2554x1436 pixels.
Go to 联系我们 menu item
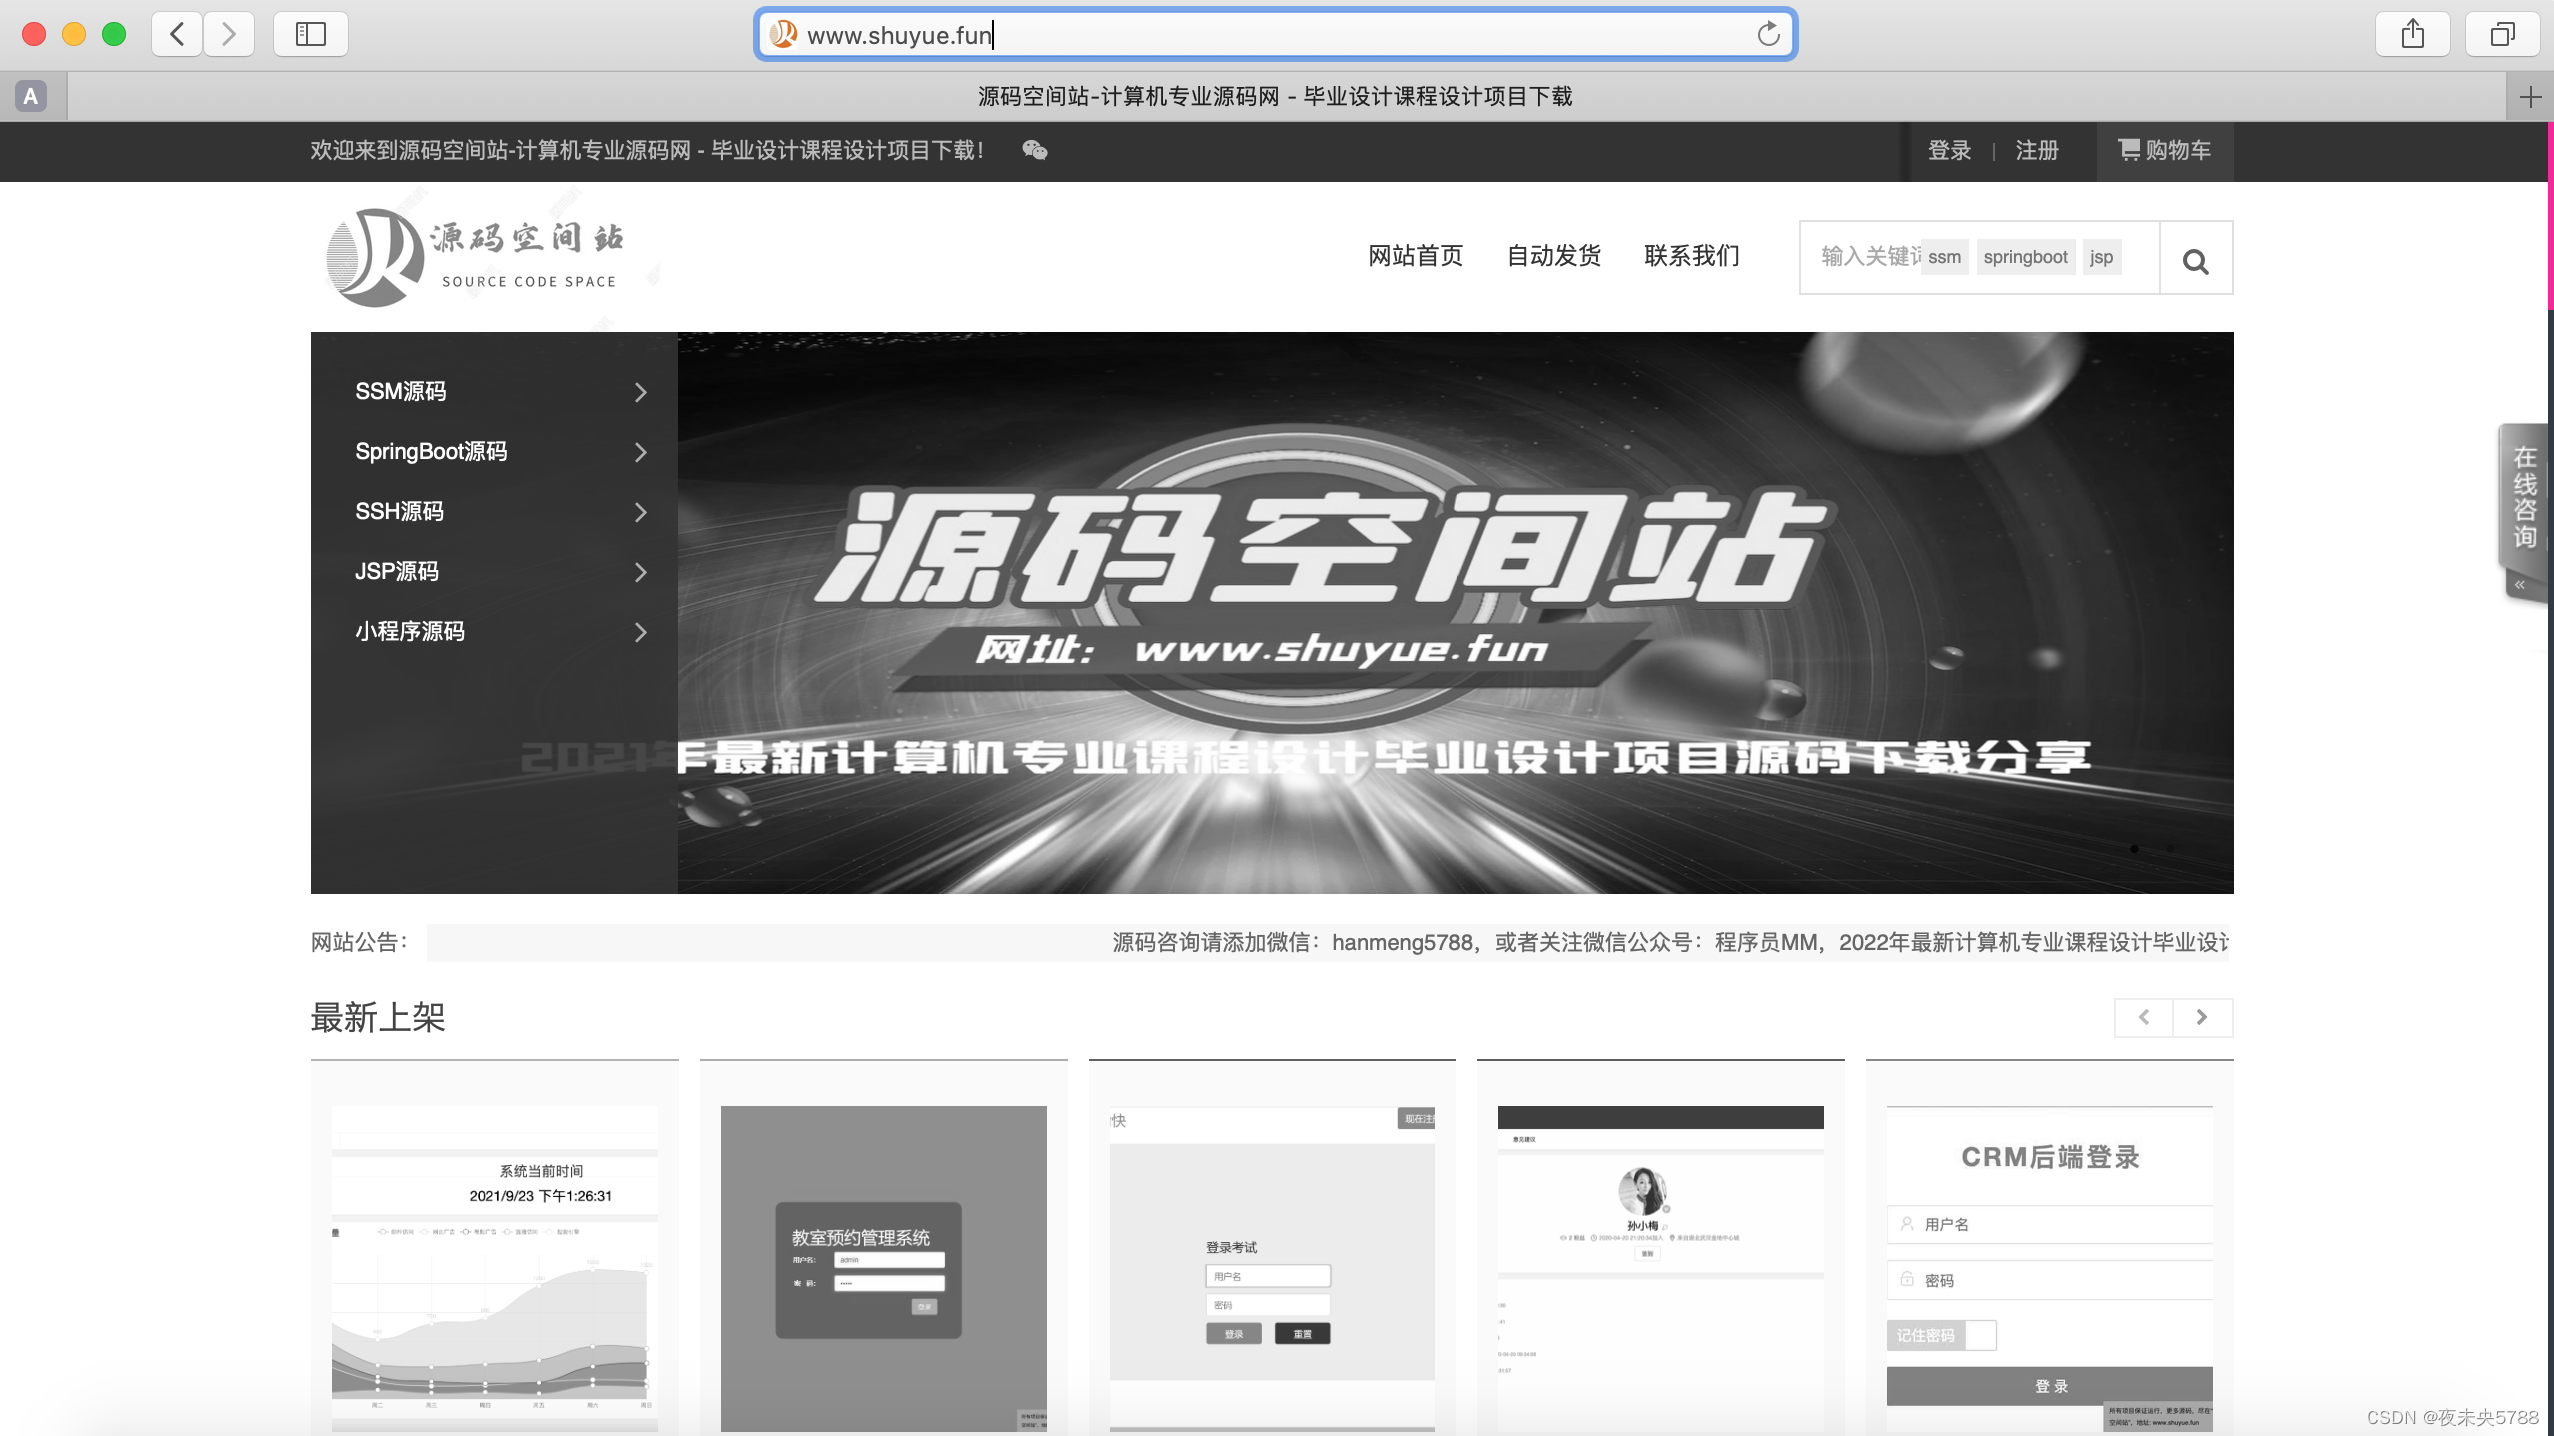(x=1691, y=256)
